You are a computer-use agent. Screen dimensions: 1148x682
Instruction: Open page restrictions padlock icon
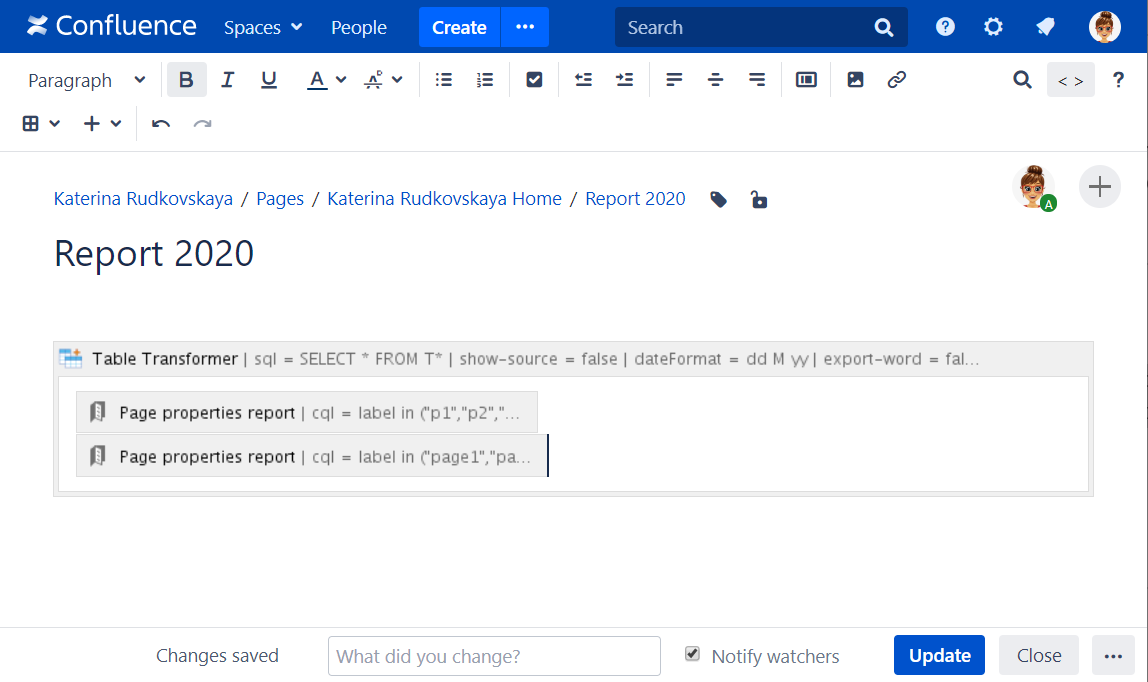tap(759, 200)
